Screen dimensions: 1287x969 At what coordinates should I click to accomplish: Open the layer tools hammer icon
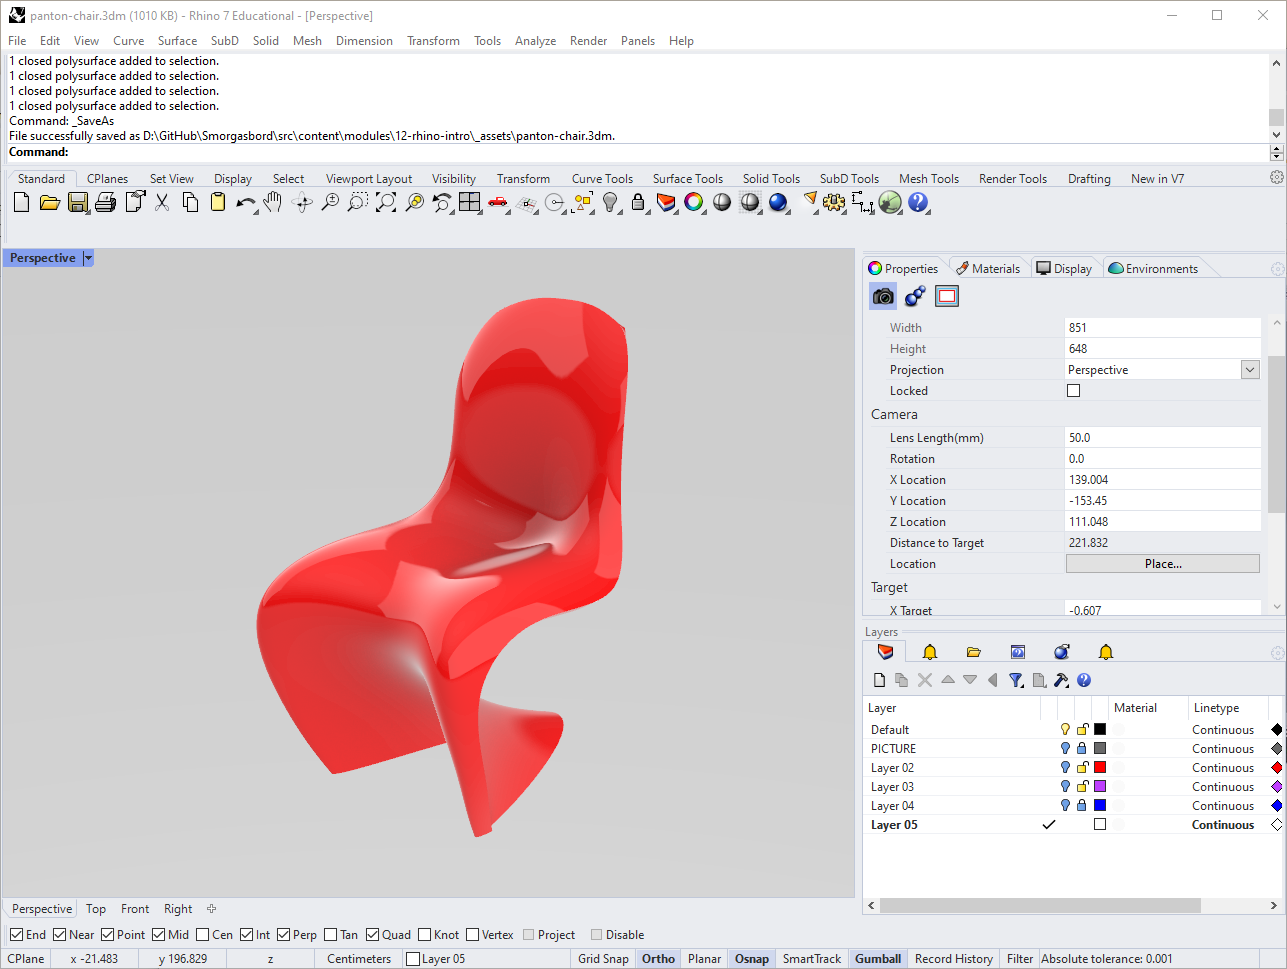click(1061, 680)
